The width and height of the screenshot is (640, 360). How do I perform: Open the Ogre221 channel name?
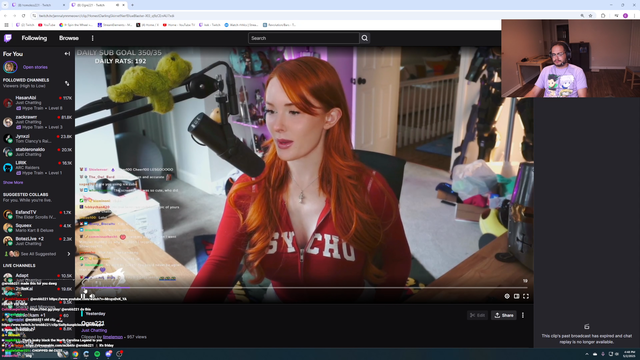[93, 323]
